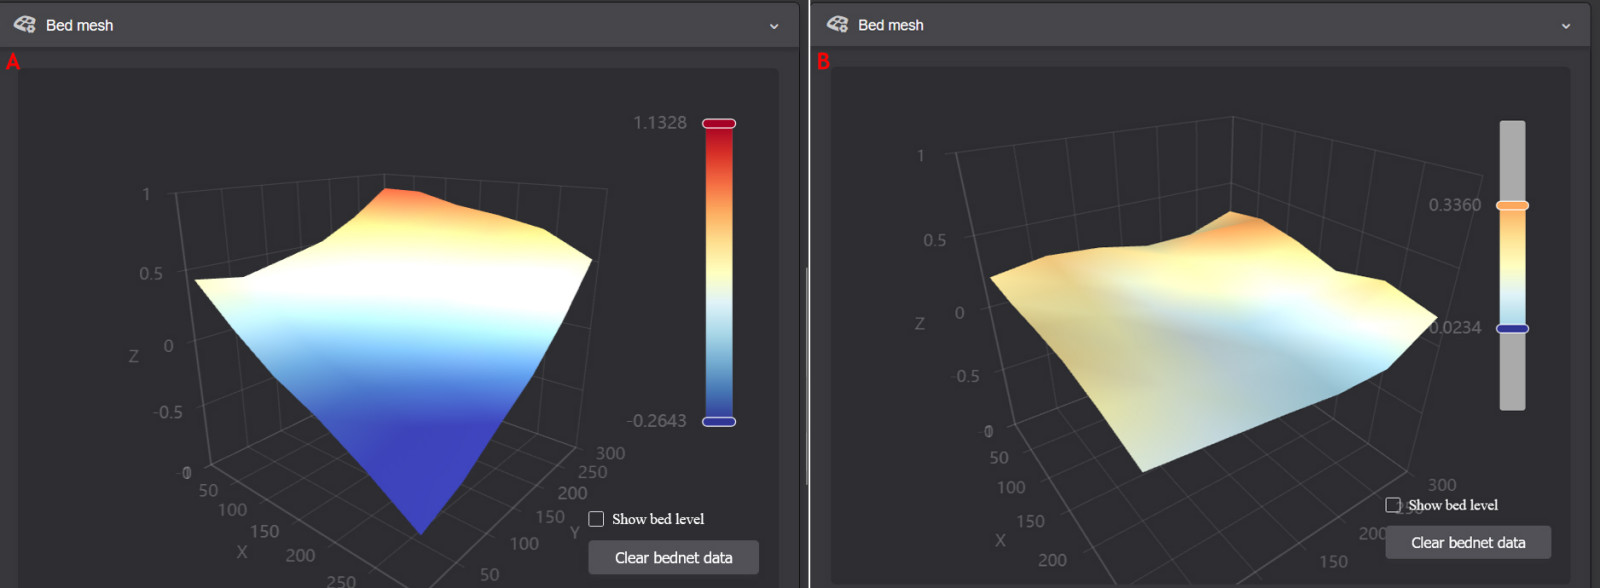The height and width of the screenshot is (588, 1600).
Task: Click the Bed mesh icon in left panel
Action: pyautogui.click(x=25, y=24)
